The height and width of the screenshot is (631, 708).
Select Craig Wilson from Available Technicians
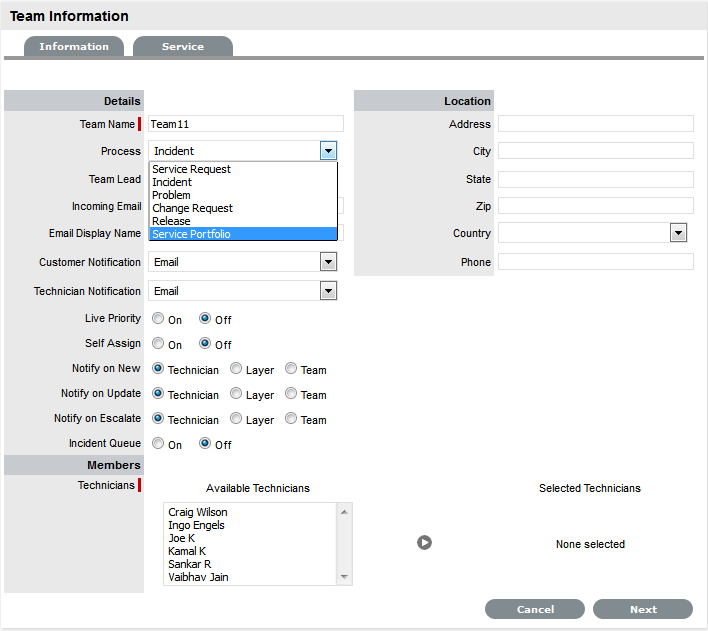(198, 512)
